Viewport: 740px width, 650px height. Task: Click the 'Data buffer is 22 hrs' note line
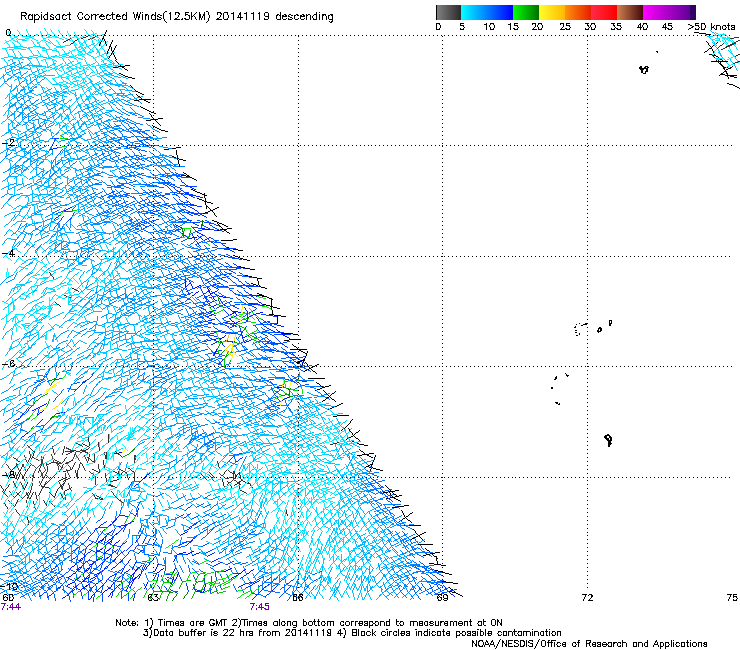pos(352,633)
